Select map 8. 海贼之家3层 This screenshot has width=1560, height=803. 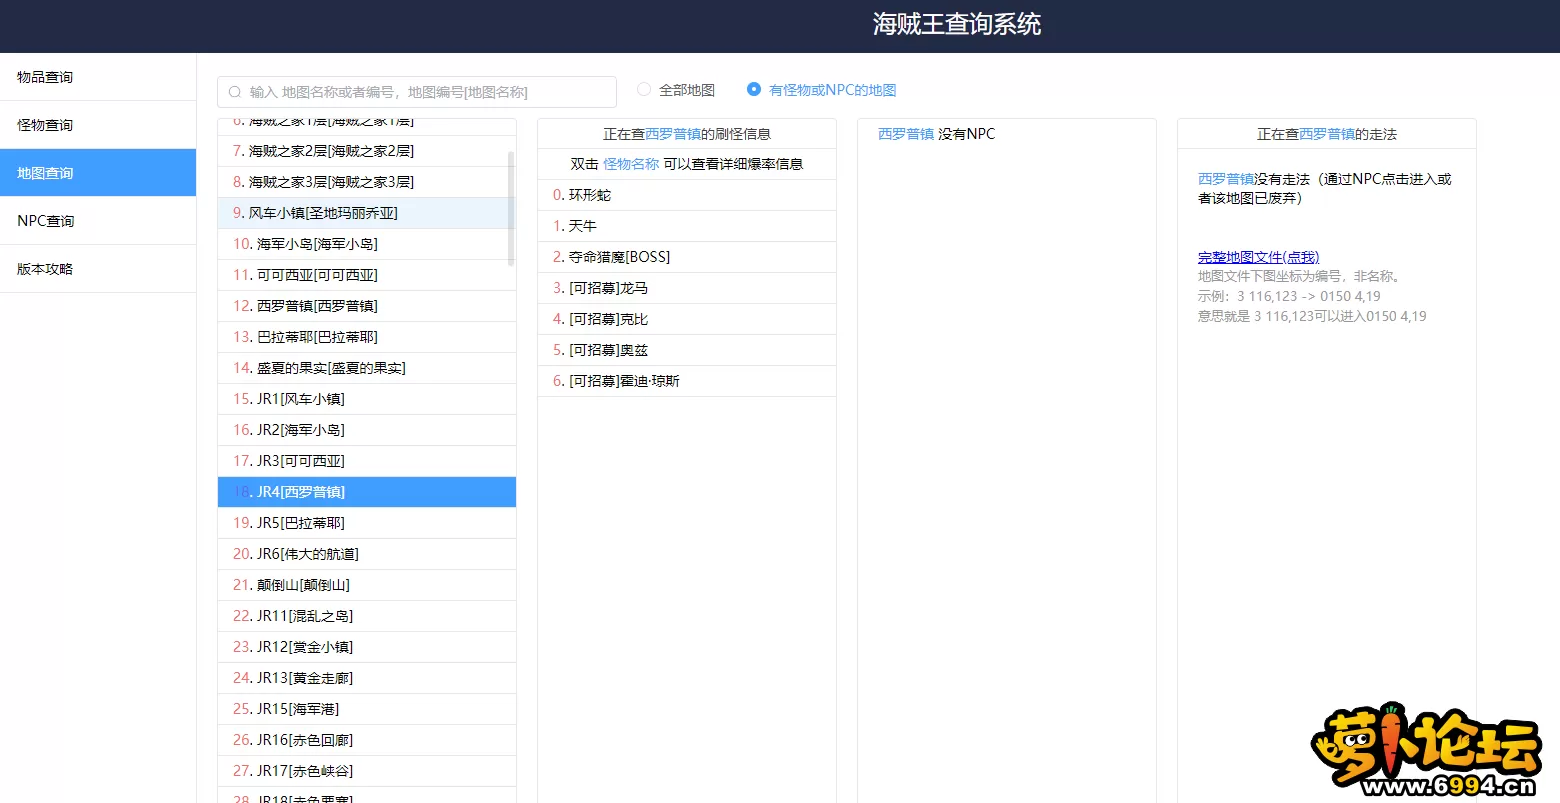(x=367, y=182)
